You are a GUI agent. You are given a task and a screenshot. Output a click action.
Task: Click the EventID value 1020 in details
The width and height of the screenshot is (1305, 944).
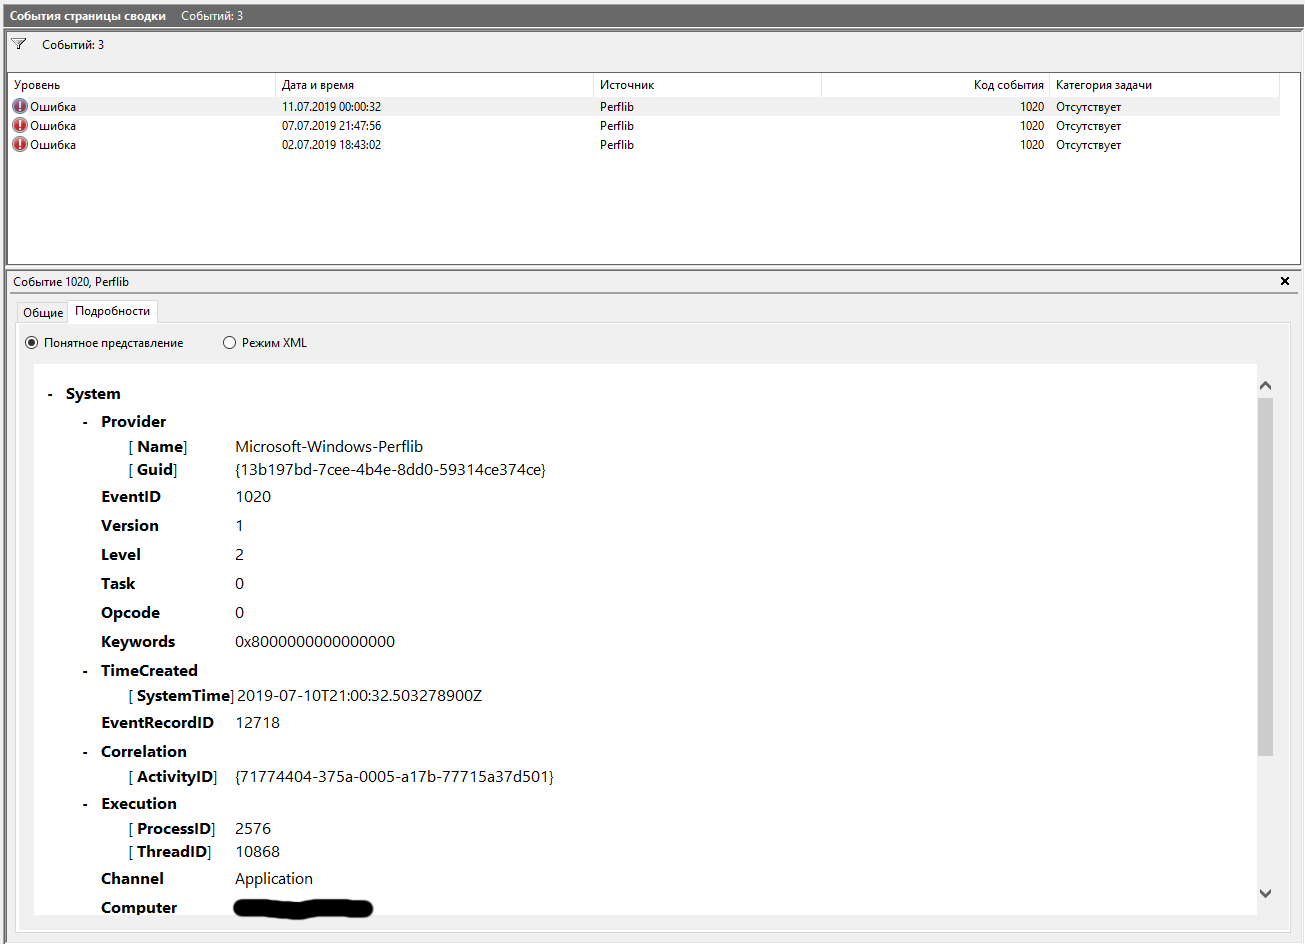click(x=253, y=497)
